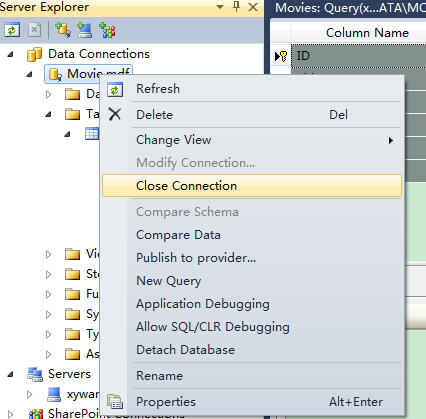The height and width of the screenshot is (419, 426).
Task: Expand the SharePoint Connections node
Action: 10,414
